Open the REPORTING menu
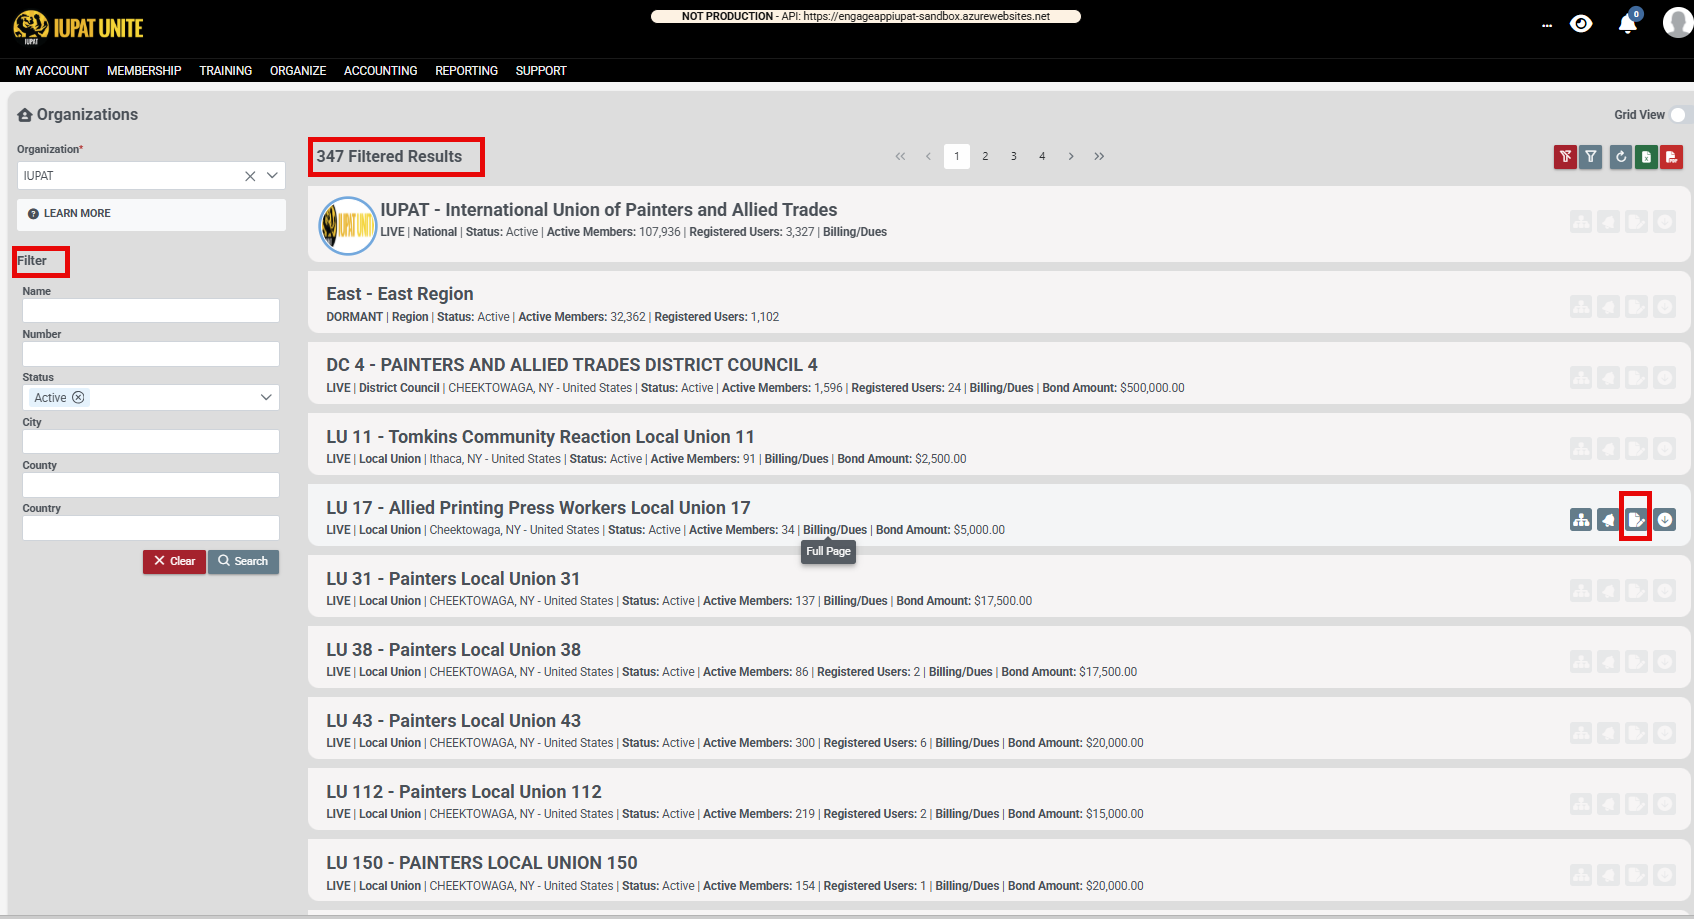 coord(466,71)
